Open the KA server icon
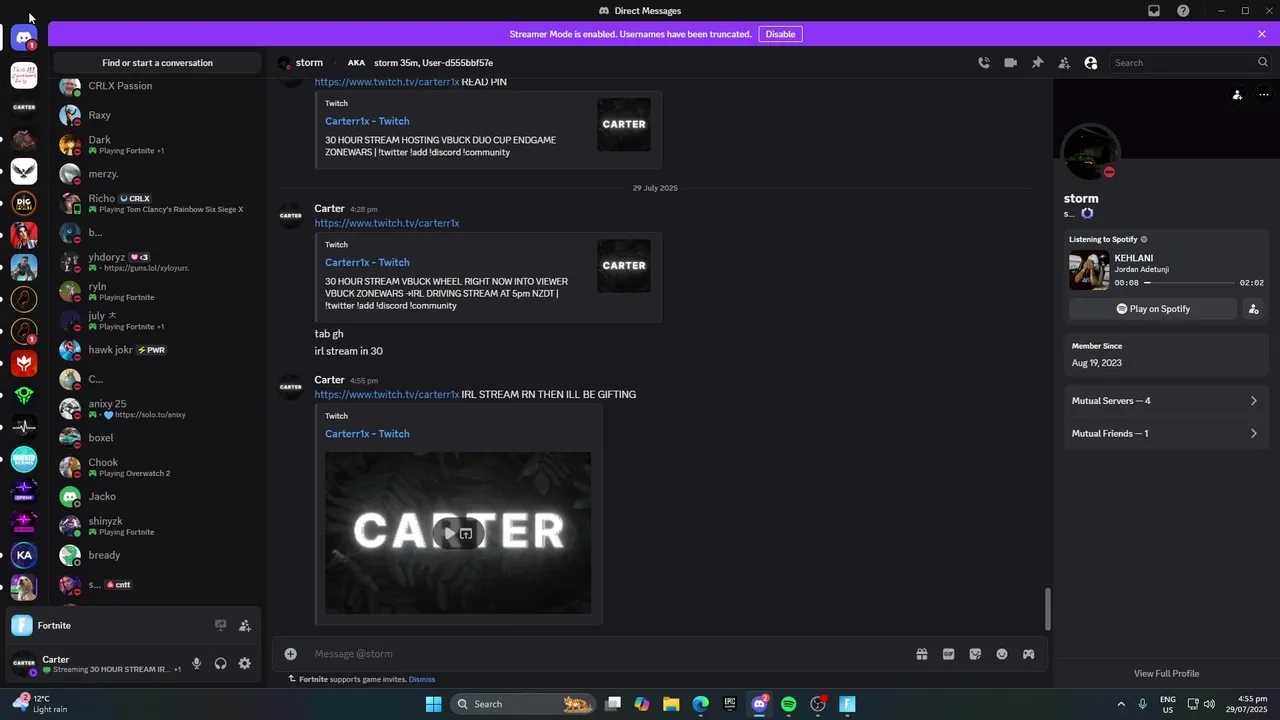This screenshot has height=720, width=1280. (x=24, y=555)
